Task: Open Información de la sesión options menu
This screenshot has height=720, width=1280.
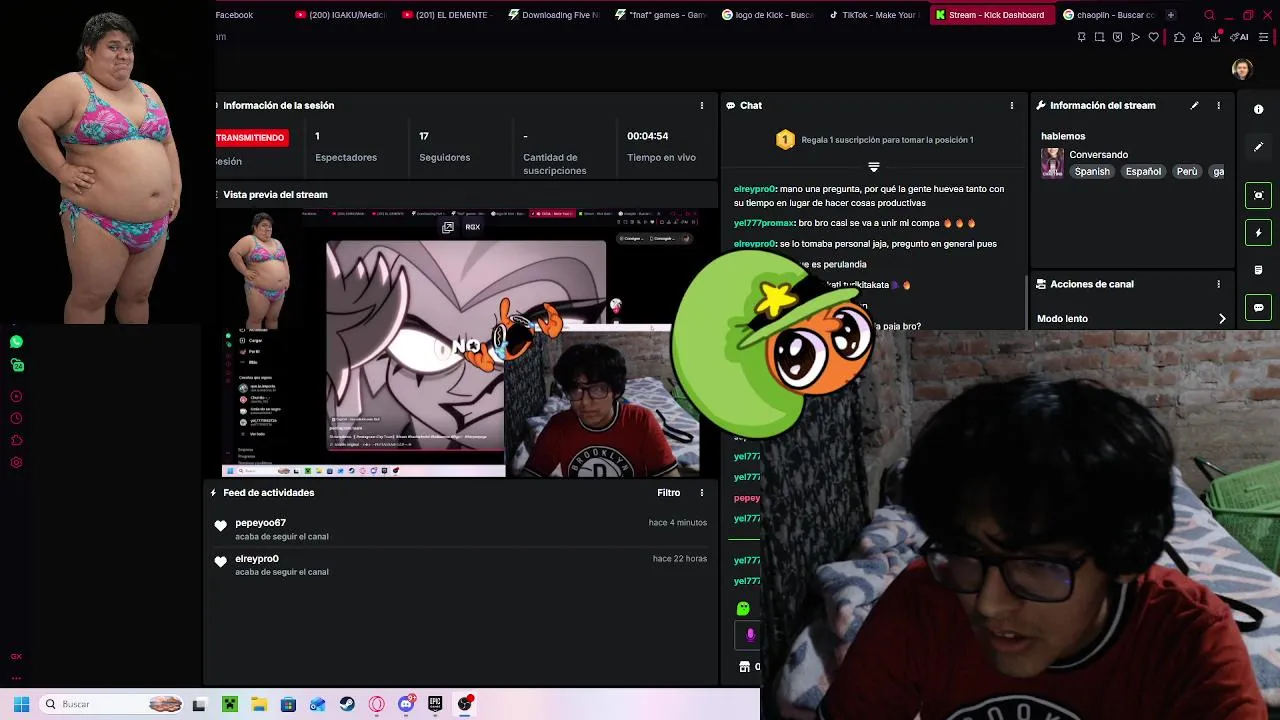Action: pos(702,105)
